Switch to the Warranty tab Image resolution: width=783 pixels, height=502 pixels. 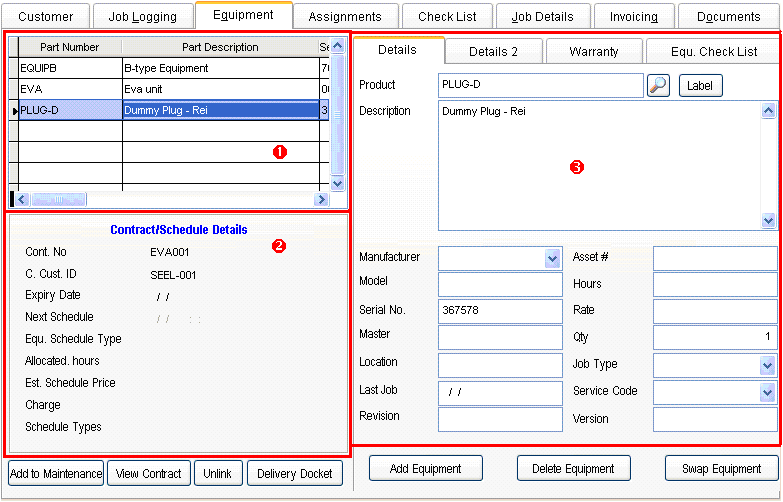tap(593, 52)
